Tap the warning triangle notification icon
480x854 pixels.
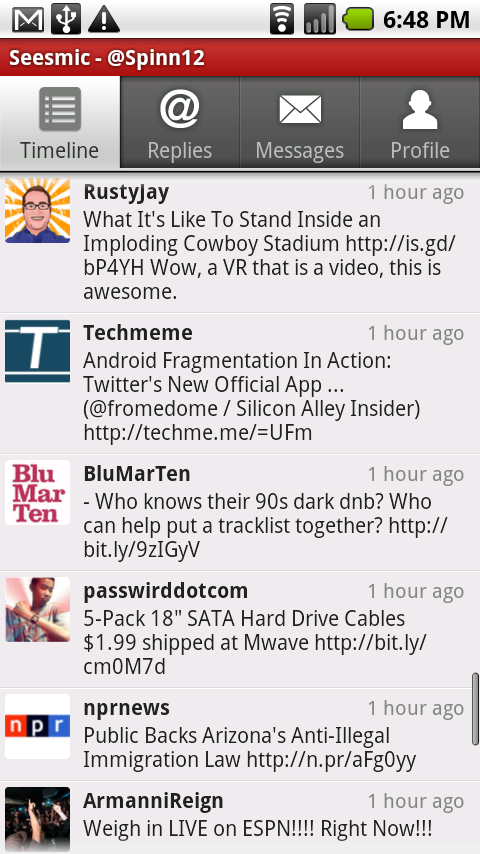pos(104,20)
